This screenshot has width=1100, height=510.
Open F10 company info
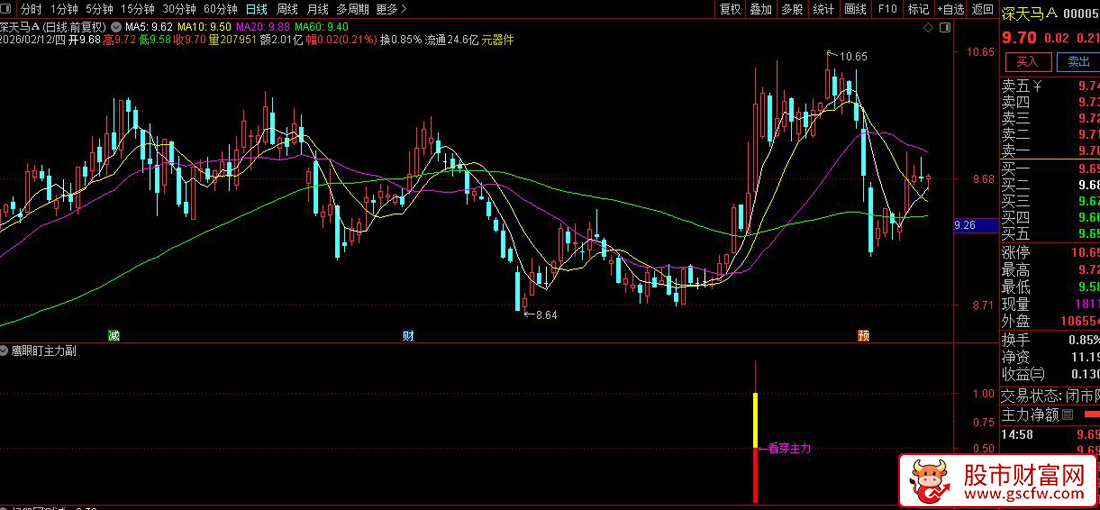tap(887, 9)
